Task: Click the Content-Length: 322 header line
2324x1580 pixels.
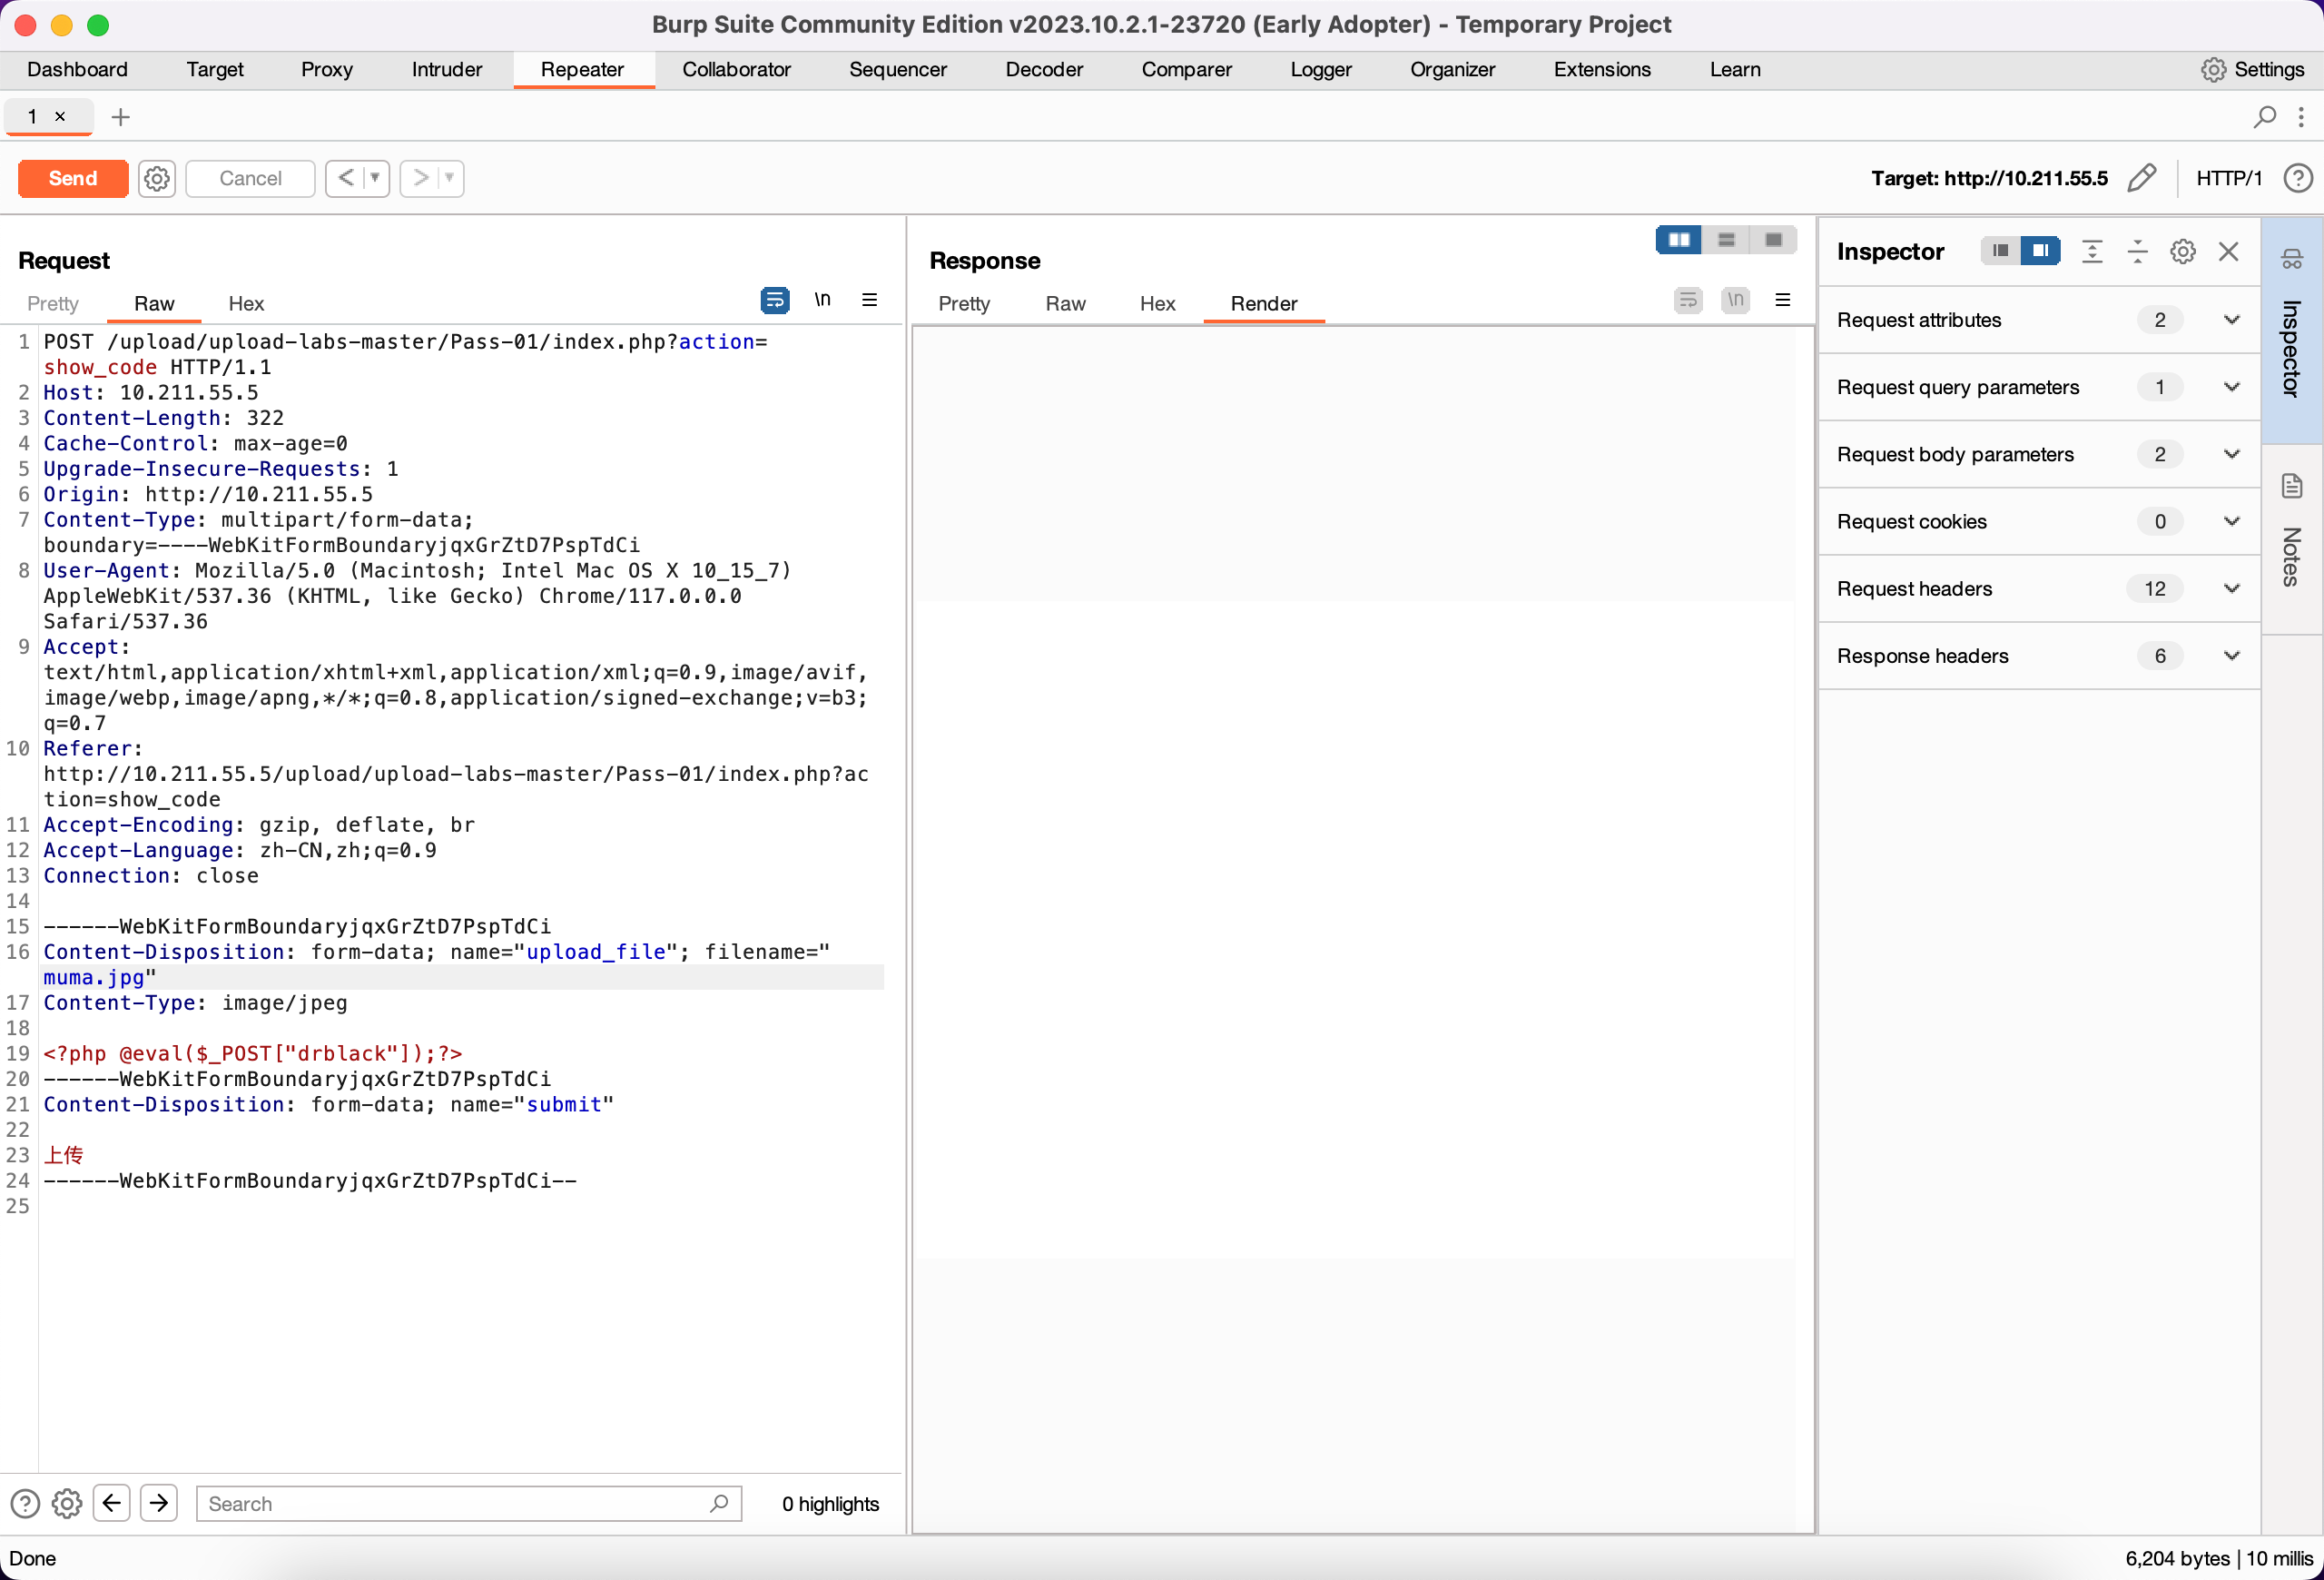Action: point(163,418)
